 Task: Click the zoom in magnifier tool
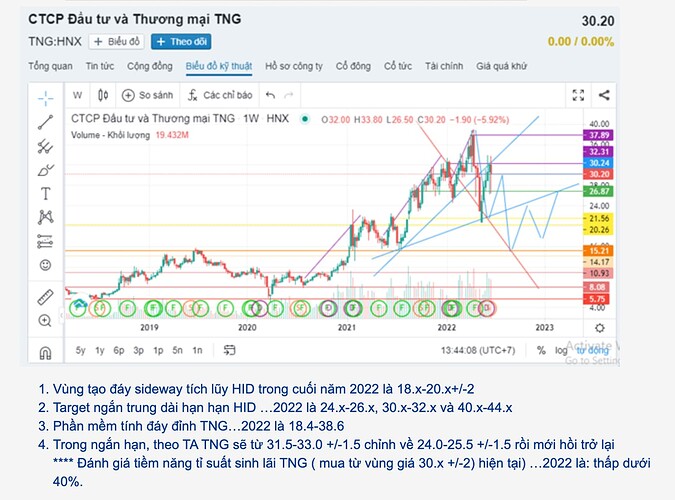click(45, 321)
